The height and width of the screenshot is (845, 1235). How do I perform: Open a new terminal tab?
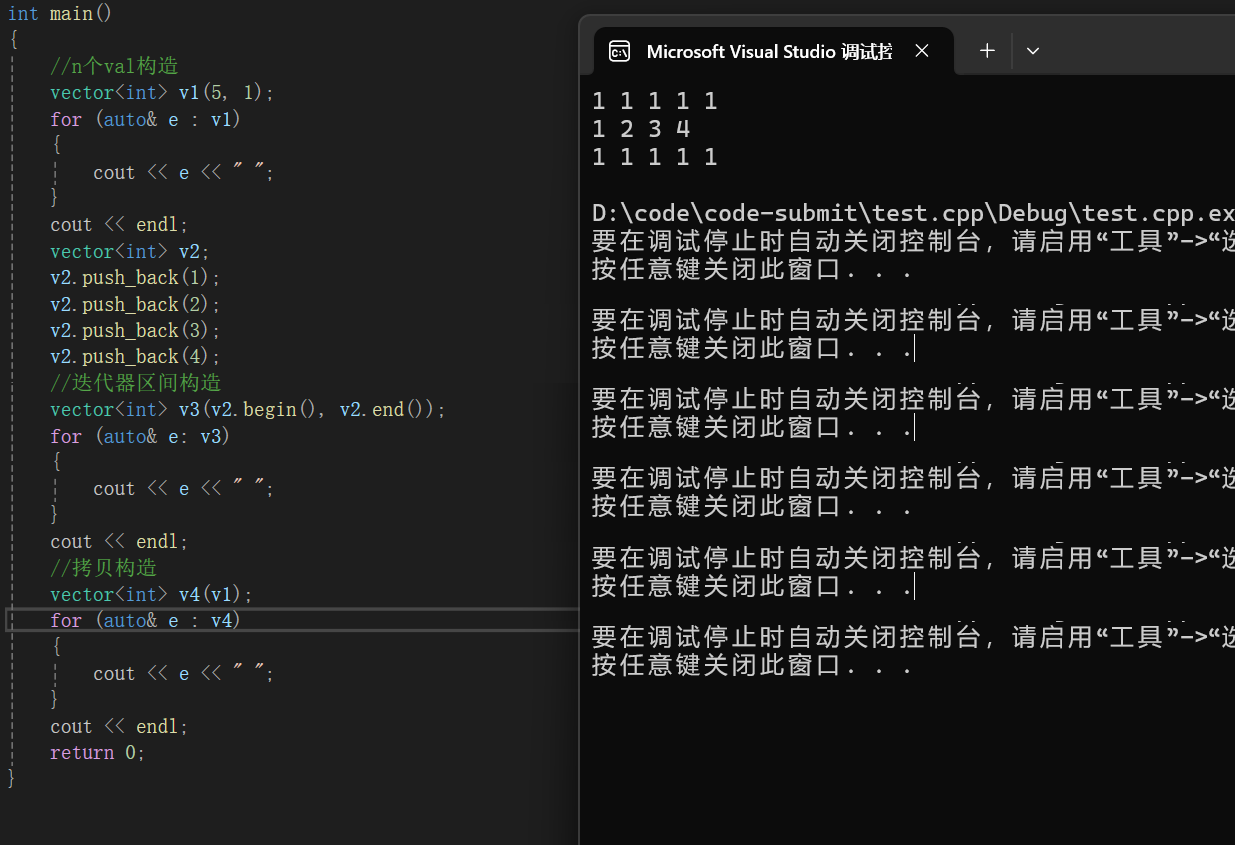(987, 51)
